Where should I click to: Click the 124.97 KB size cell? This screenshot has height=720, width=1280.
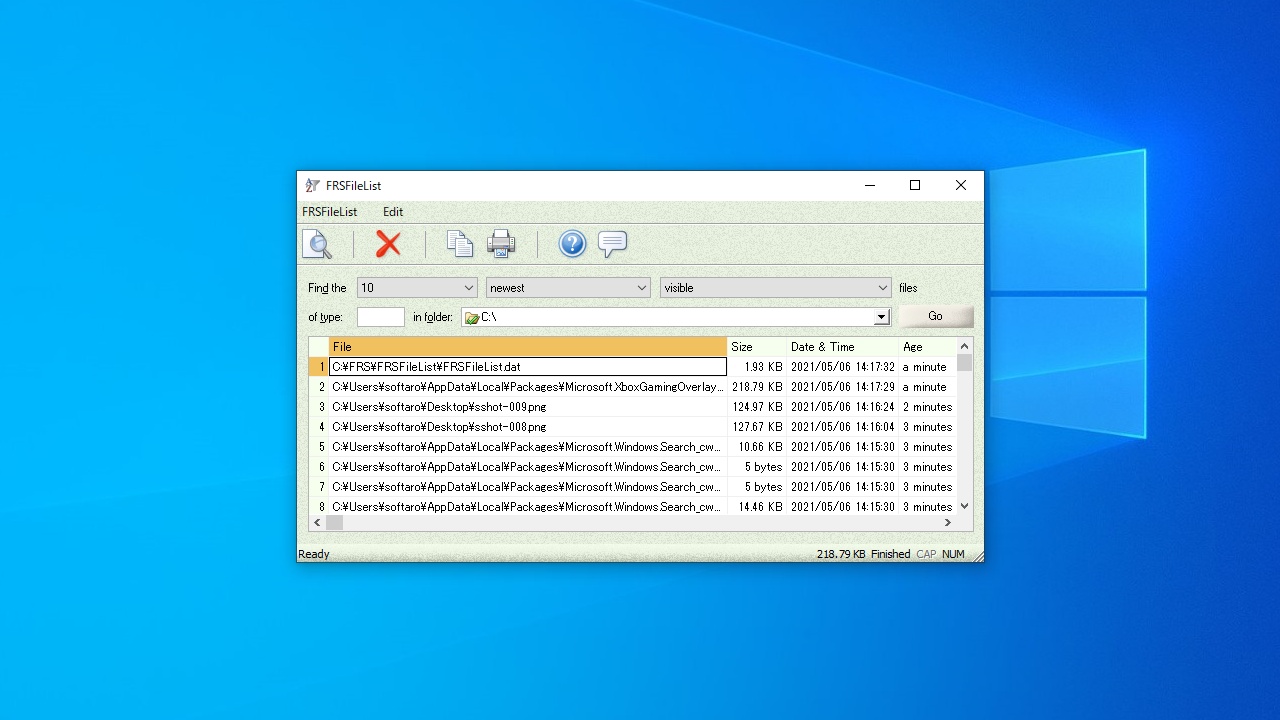click(x=757, y=407)
